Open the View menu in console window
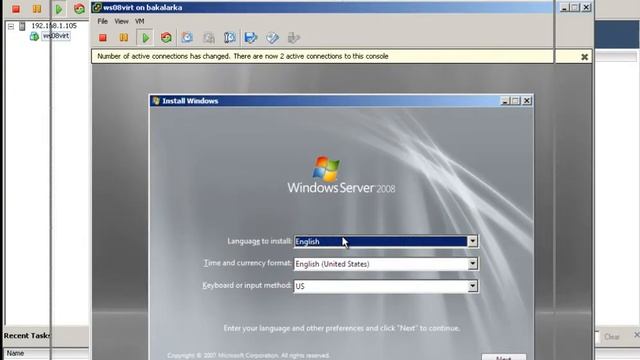 [x=121, y=21]
